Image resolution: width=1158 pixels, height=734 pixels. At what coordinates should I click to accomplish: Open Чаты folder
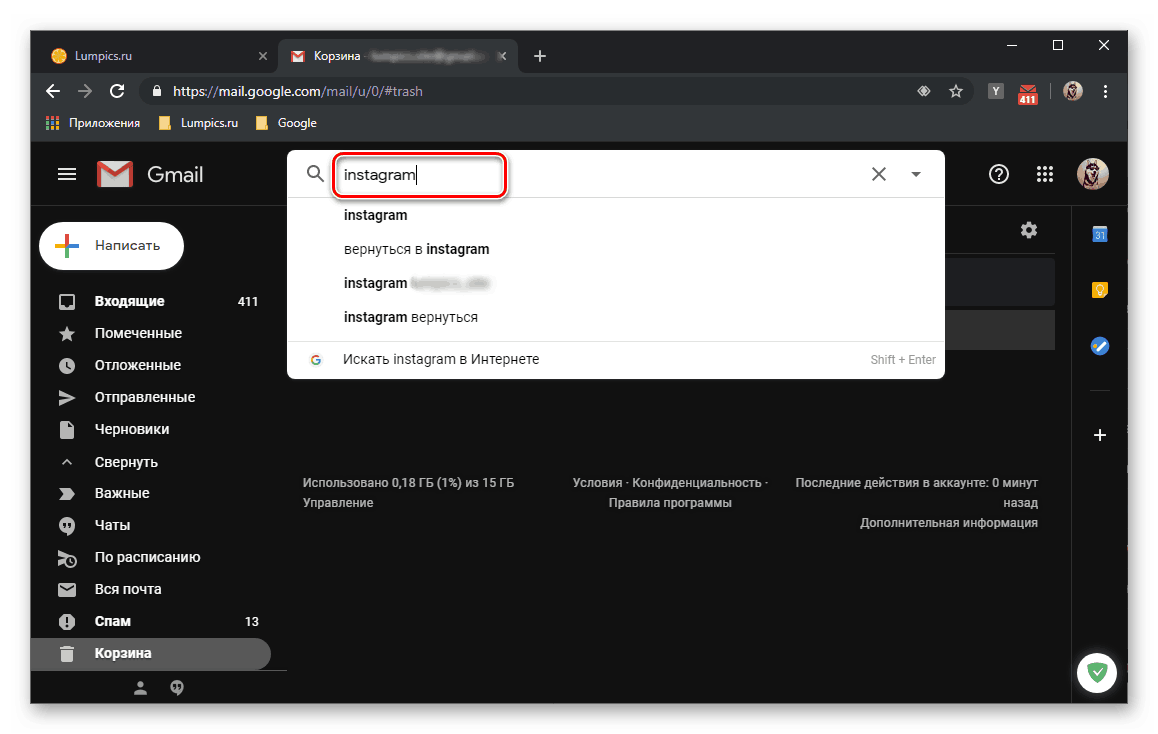(x=151, y=525)
